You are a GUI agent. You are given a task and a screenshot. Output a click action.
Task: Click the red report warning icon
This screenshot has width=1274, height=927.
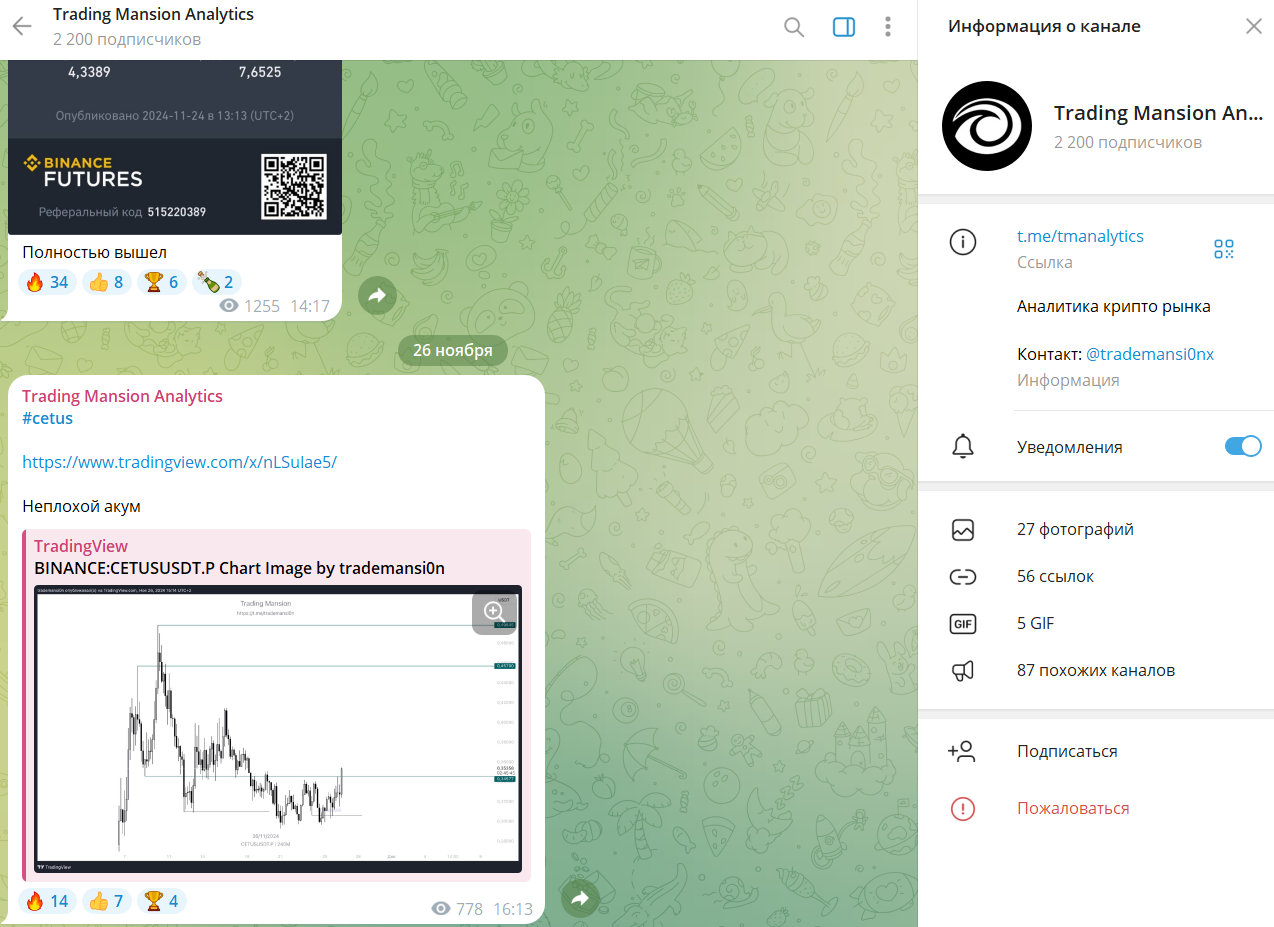pyautogui.click(x=963, y=808)
